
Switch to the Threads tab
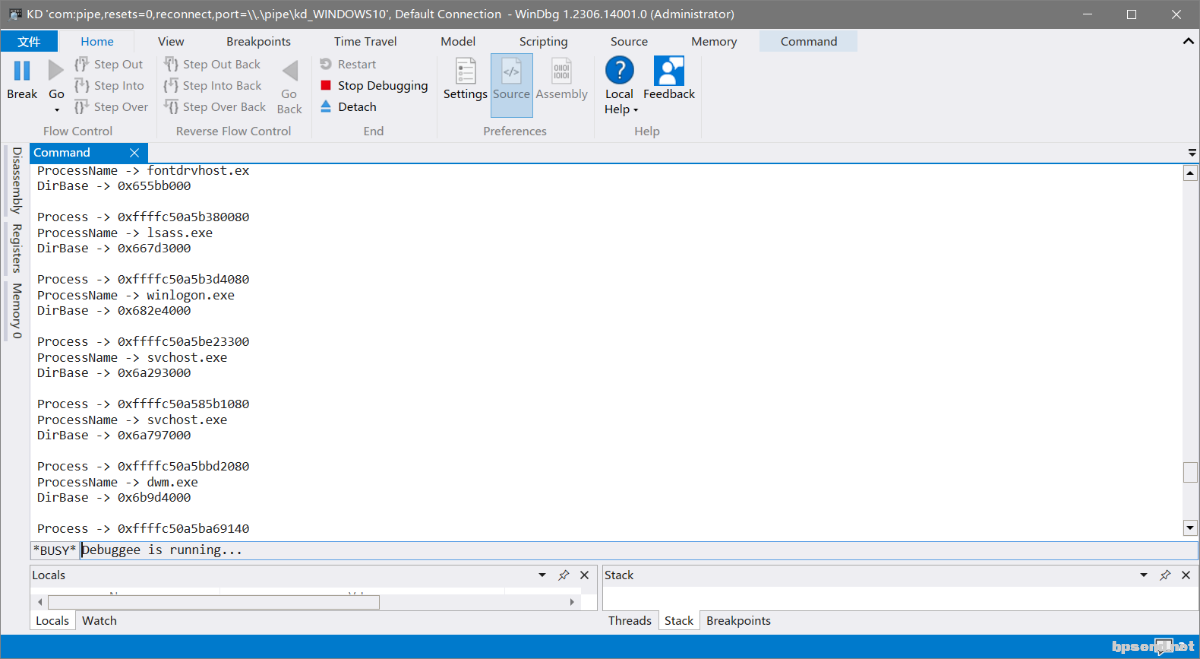[x=630, y=621]
